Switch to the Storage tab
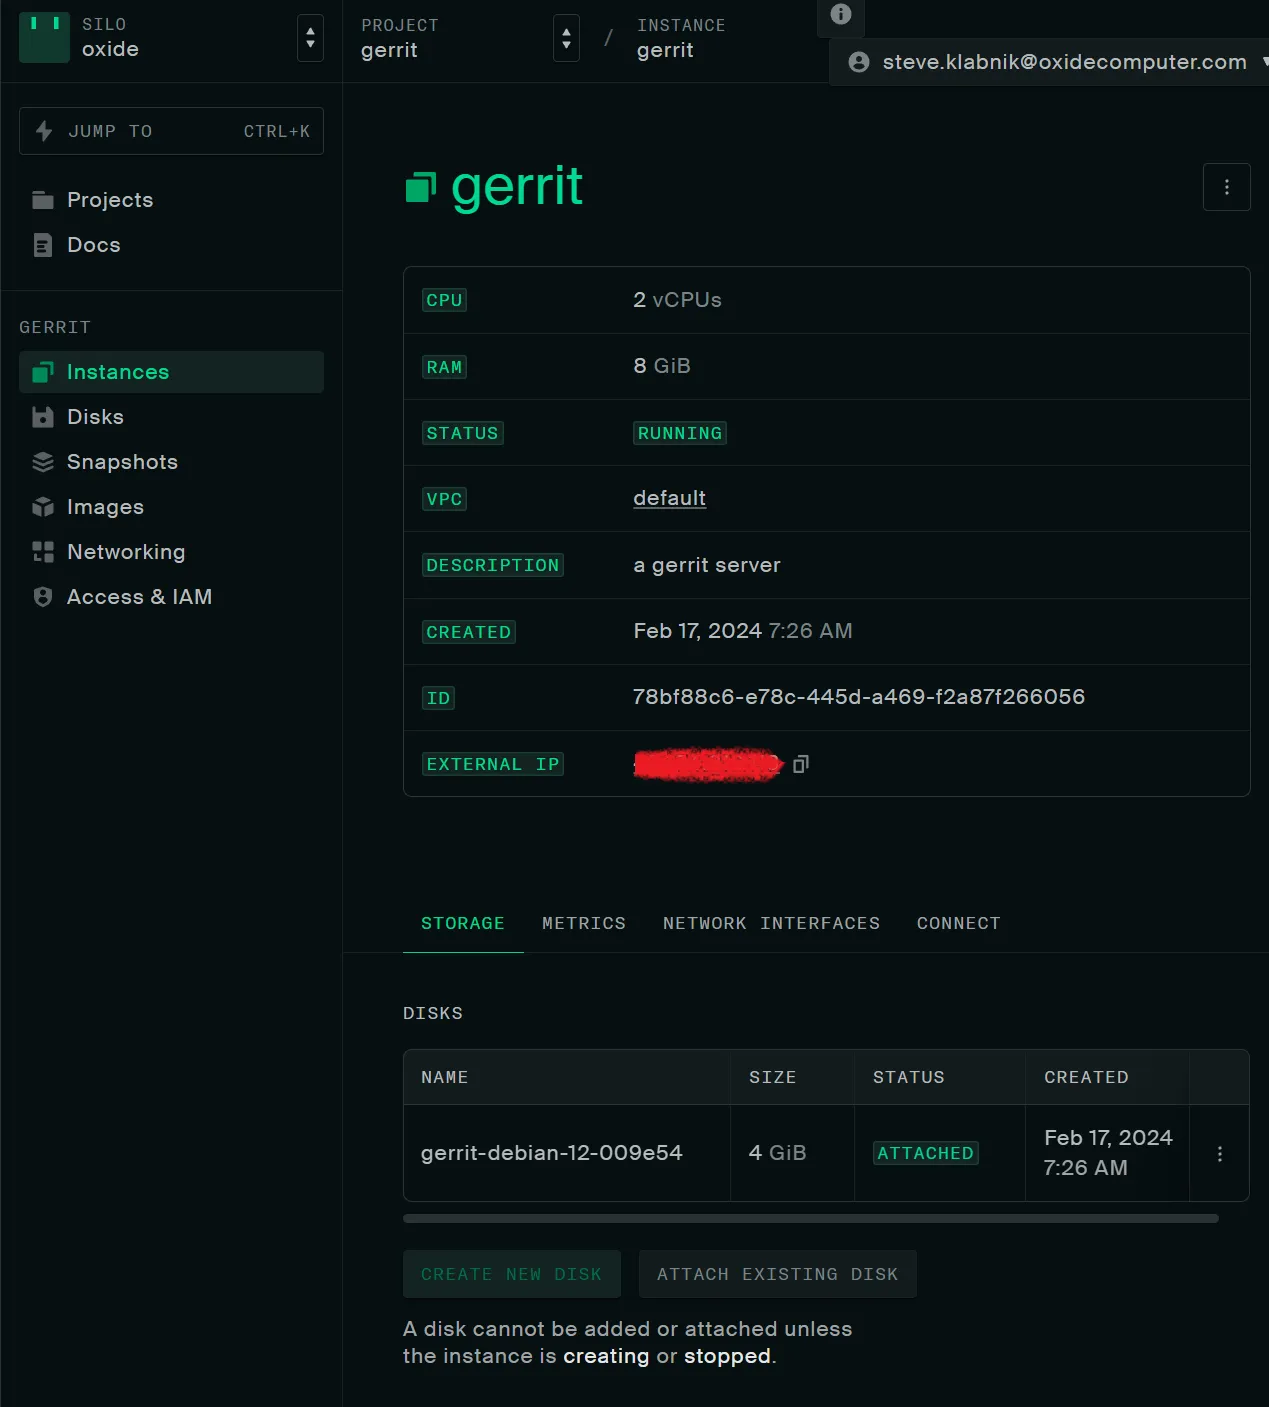Screen dimensions: 1269x1407 tap(463, 923)
